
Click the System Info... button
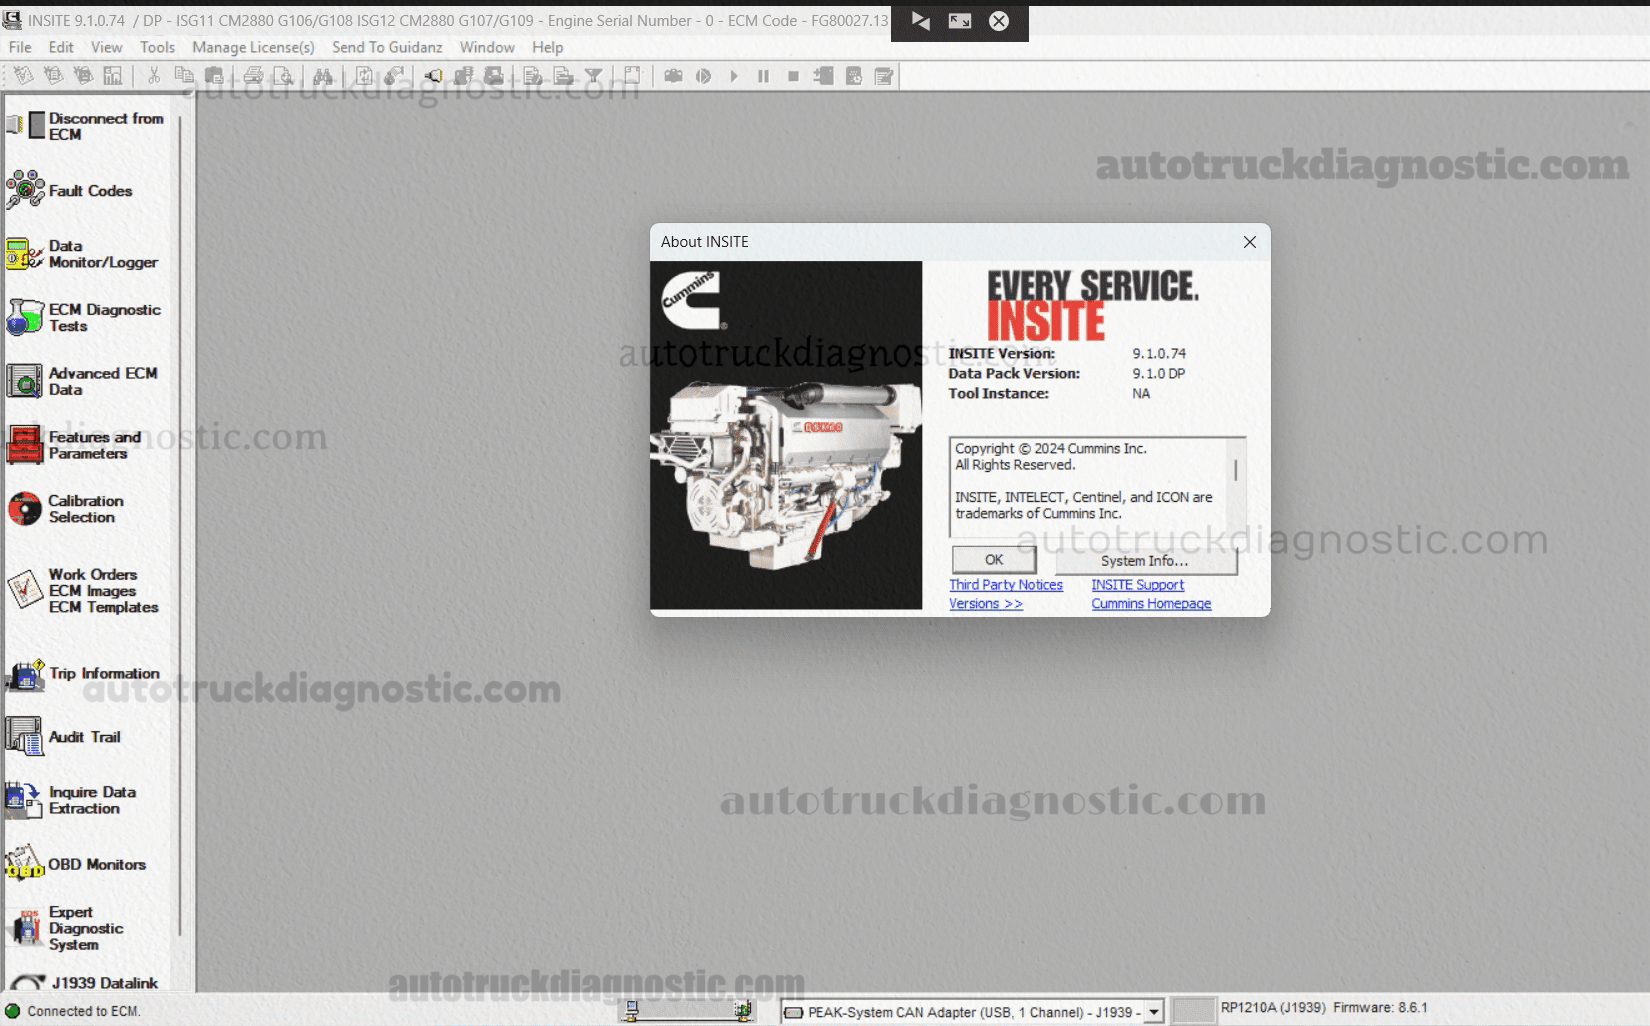point(1145,561)
